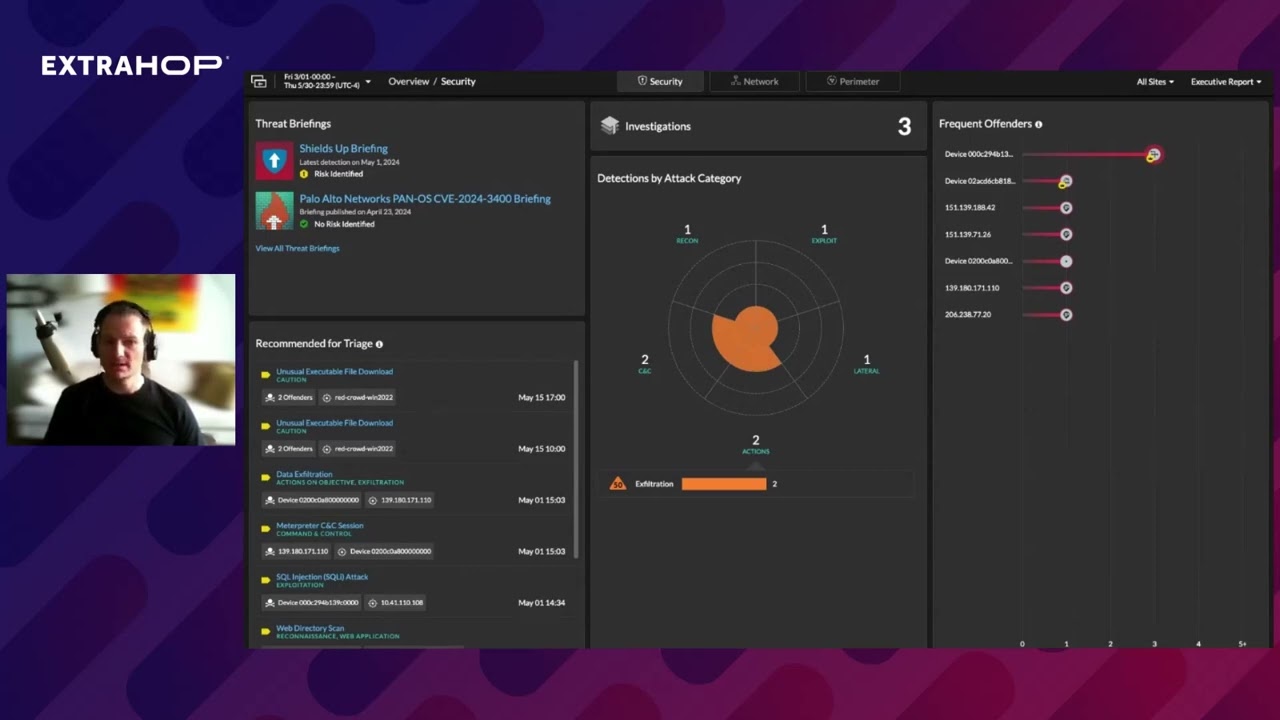
Task: Click the yellow tag icon beside SQL Injection Attack
Action: coord(266,581)
